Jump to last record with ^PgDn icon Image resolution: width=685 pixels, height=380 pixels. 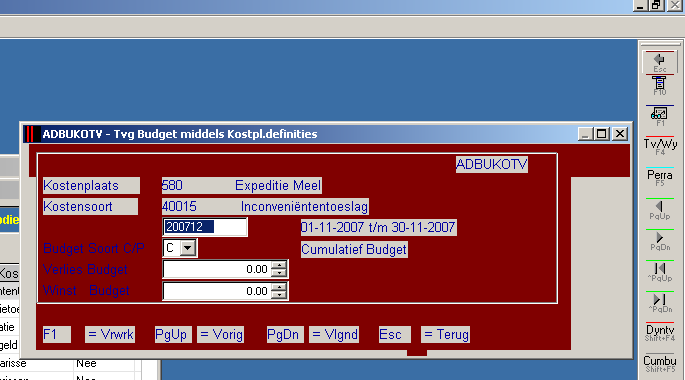pyautogui.click(x=660, y=303)
